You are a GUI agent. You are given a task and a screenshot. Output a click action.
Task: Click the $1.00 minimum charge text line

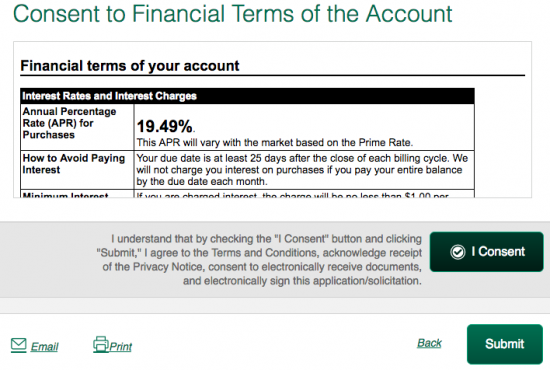click(x=293, y=195)
